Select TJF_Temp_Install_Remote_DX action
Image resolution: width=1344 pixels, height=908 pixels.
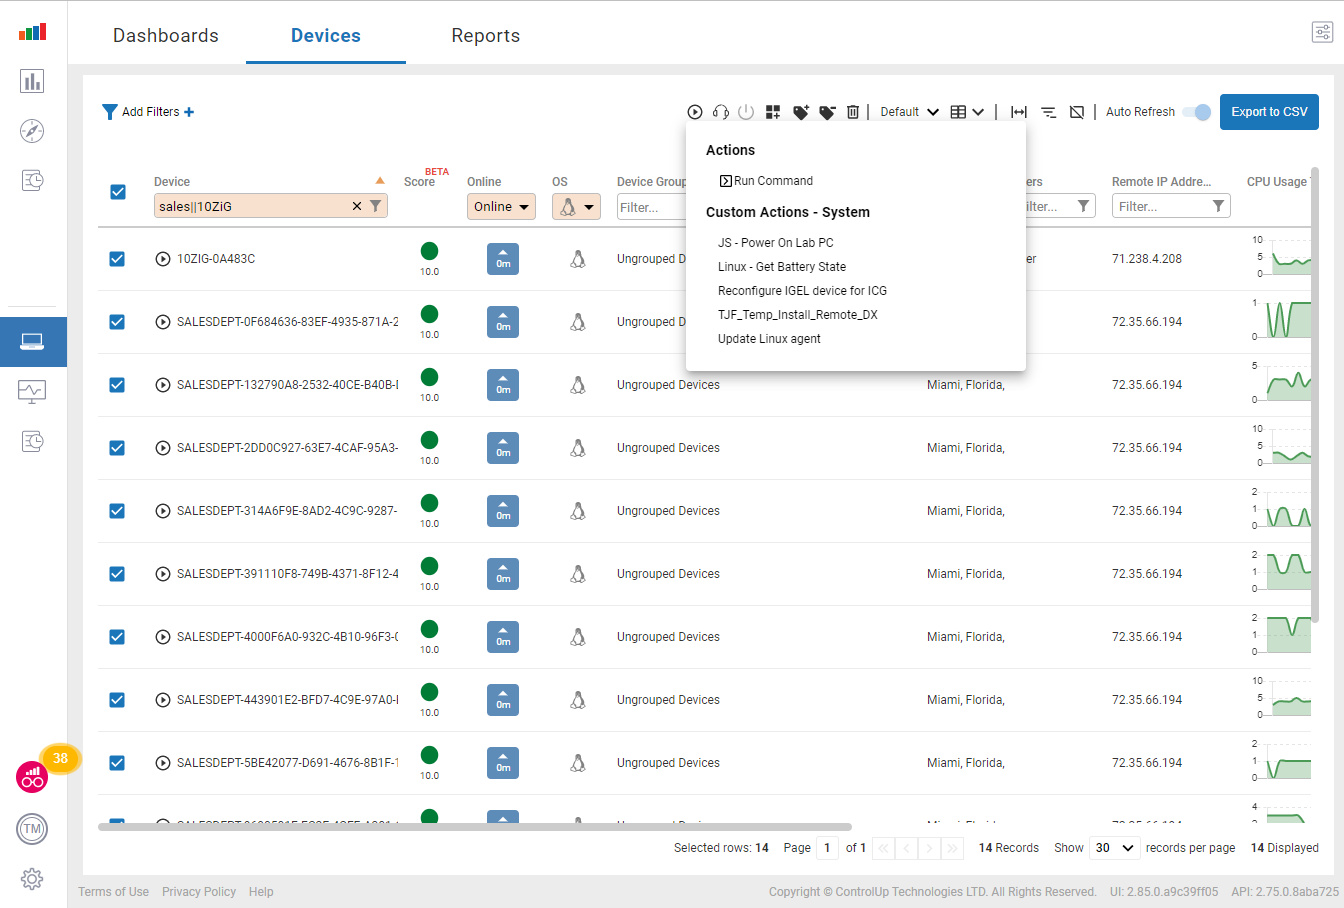798,315
